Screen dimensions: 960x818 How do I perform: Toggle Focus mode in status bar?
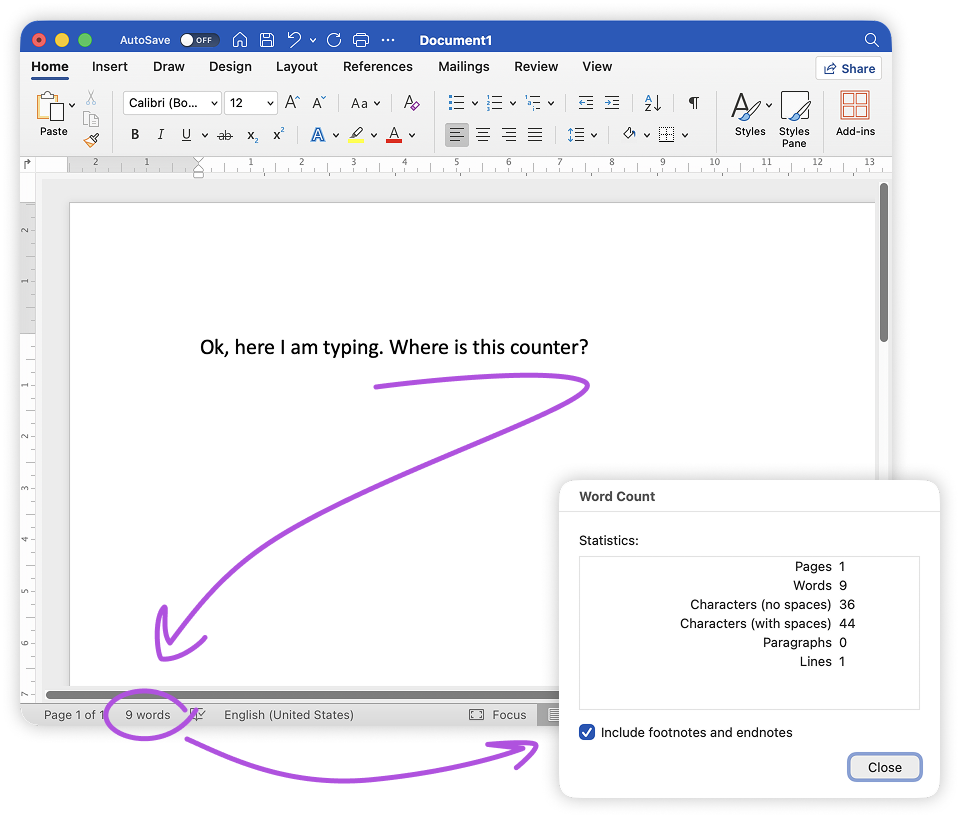click(x=498, y=715)
